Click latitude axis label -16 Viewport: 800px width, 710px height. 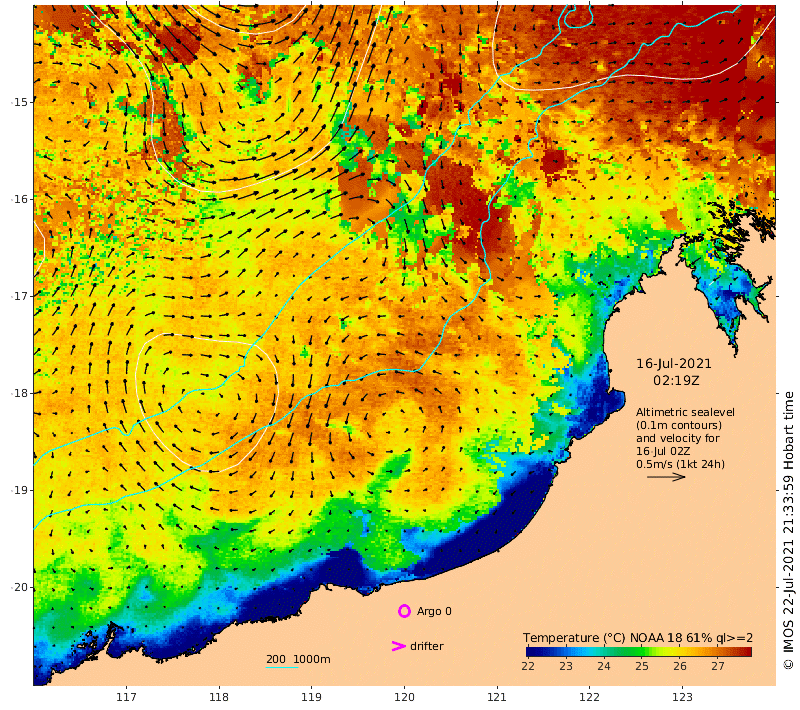click(x=19, y=199)
